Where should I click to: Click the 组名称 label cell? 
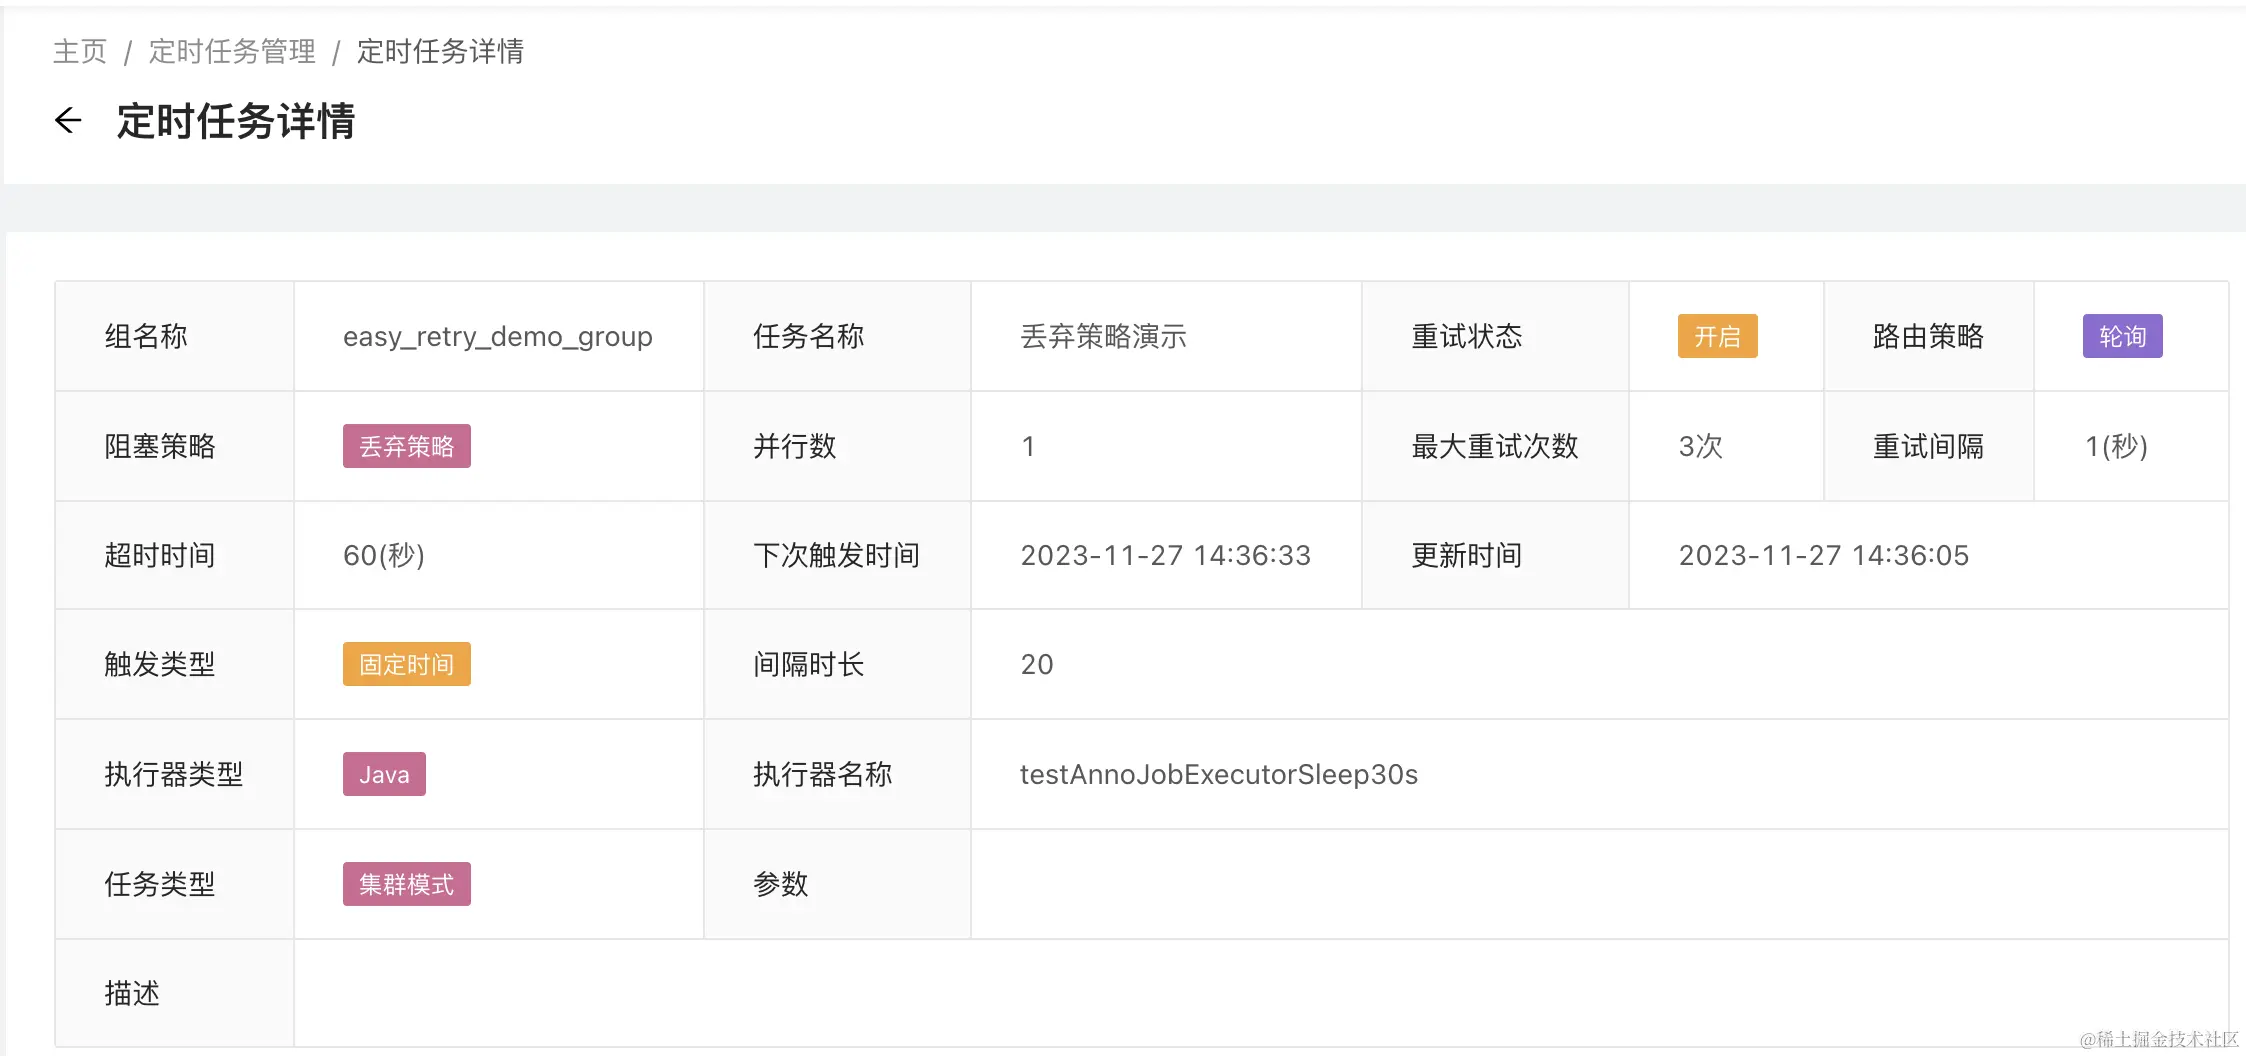pyautogui.click(x=174, y=336)
